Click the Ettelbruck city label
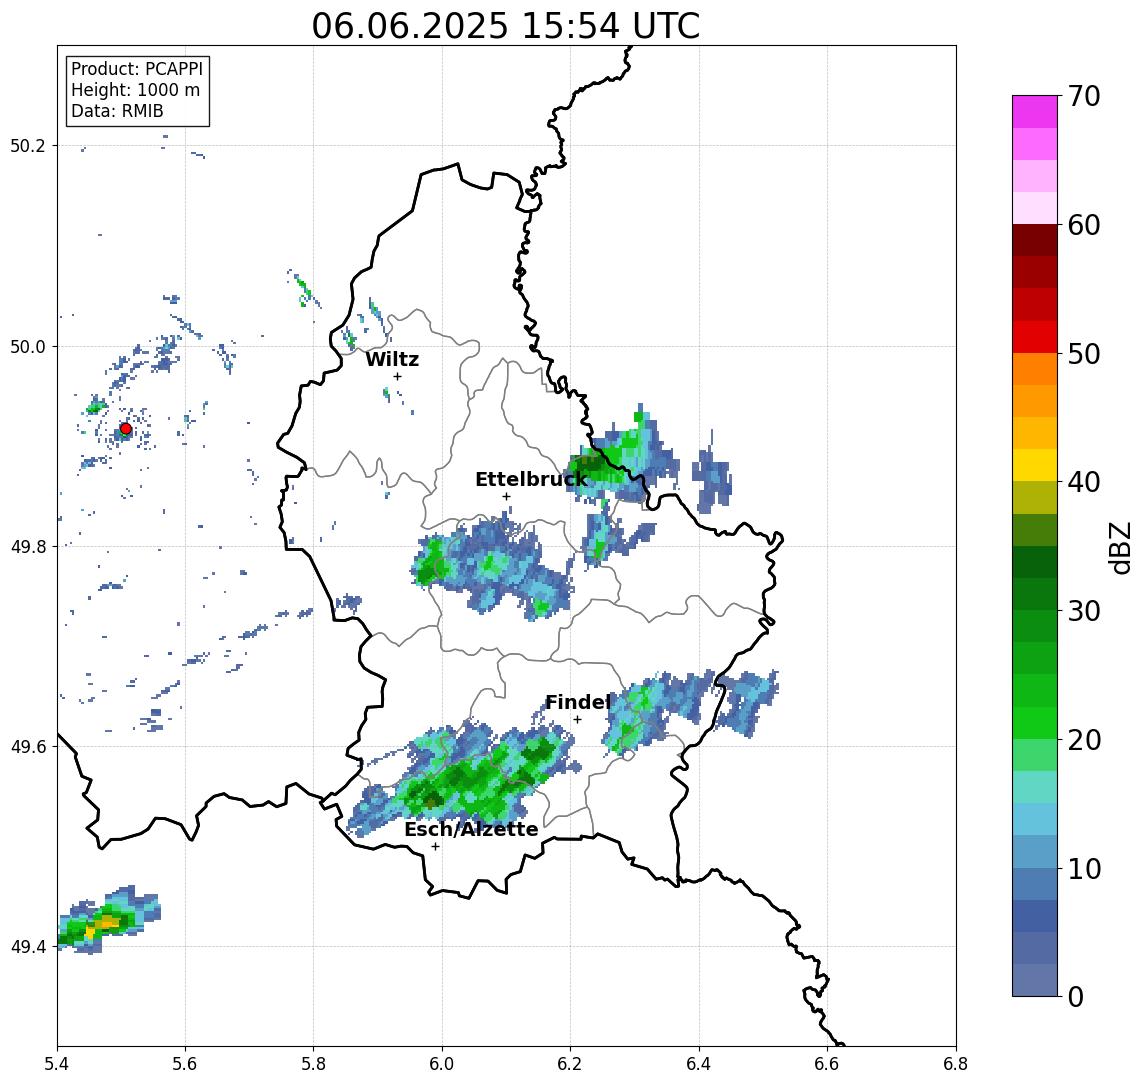Viewport: 1145px width, 1084px height. [x=531, y=479]
